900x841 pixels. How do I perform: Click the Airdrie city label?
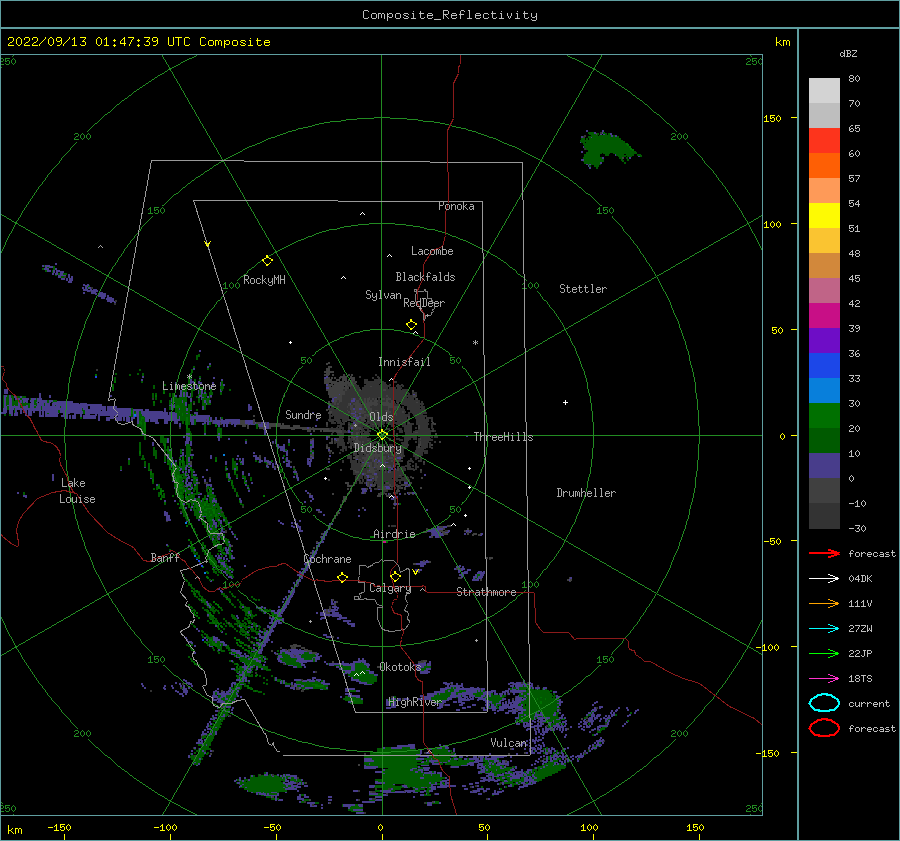pyautogui.click(x=394, y=534)
